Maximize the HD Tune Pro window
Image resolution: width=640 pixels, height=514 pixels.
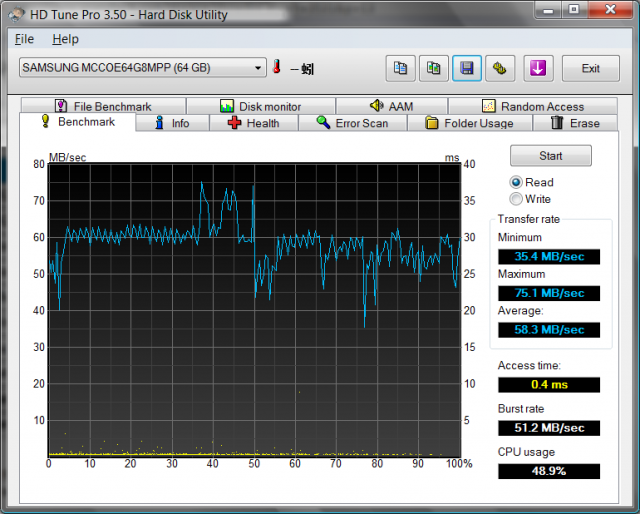[x=574, y=10]
